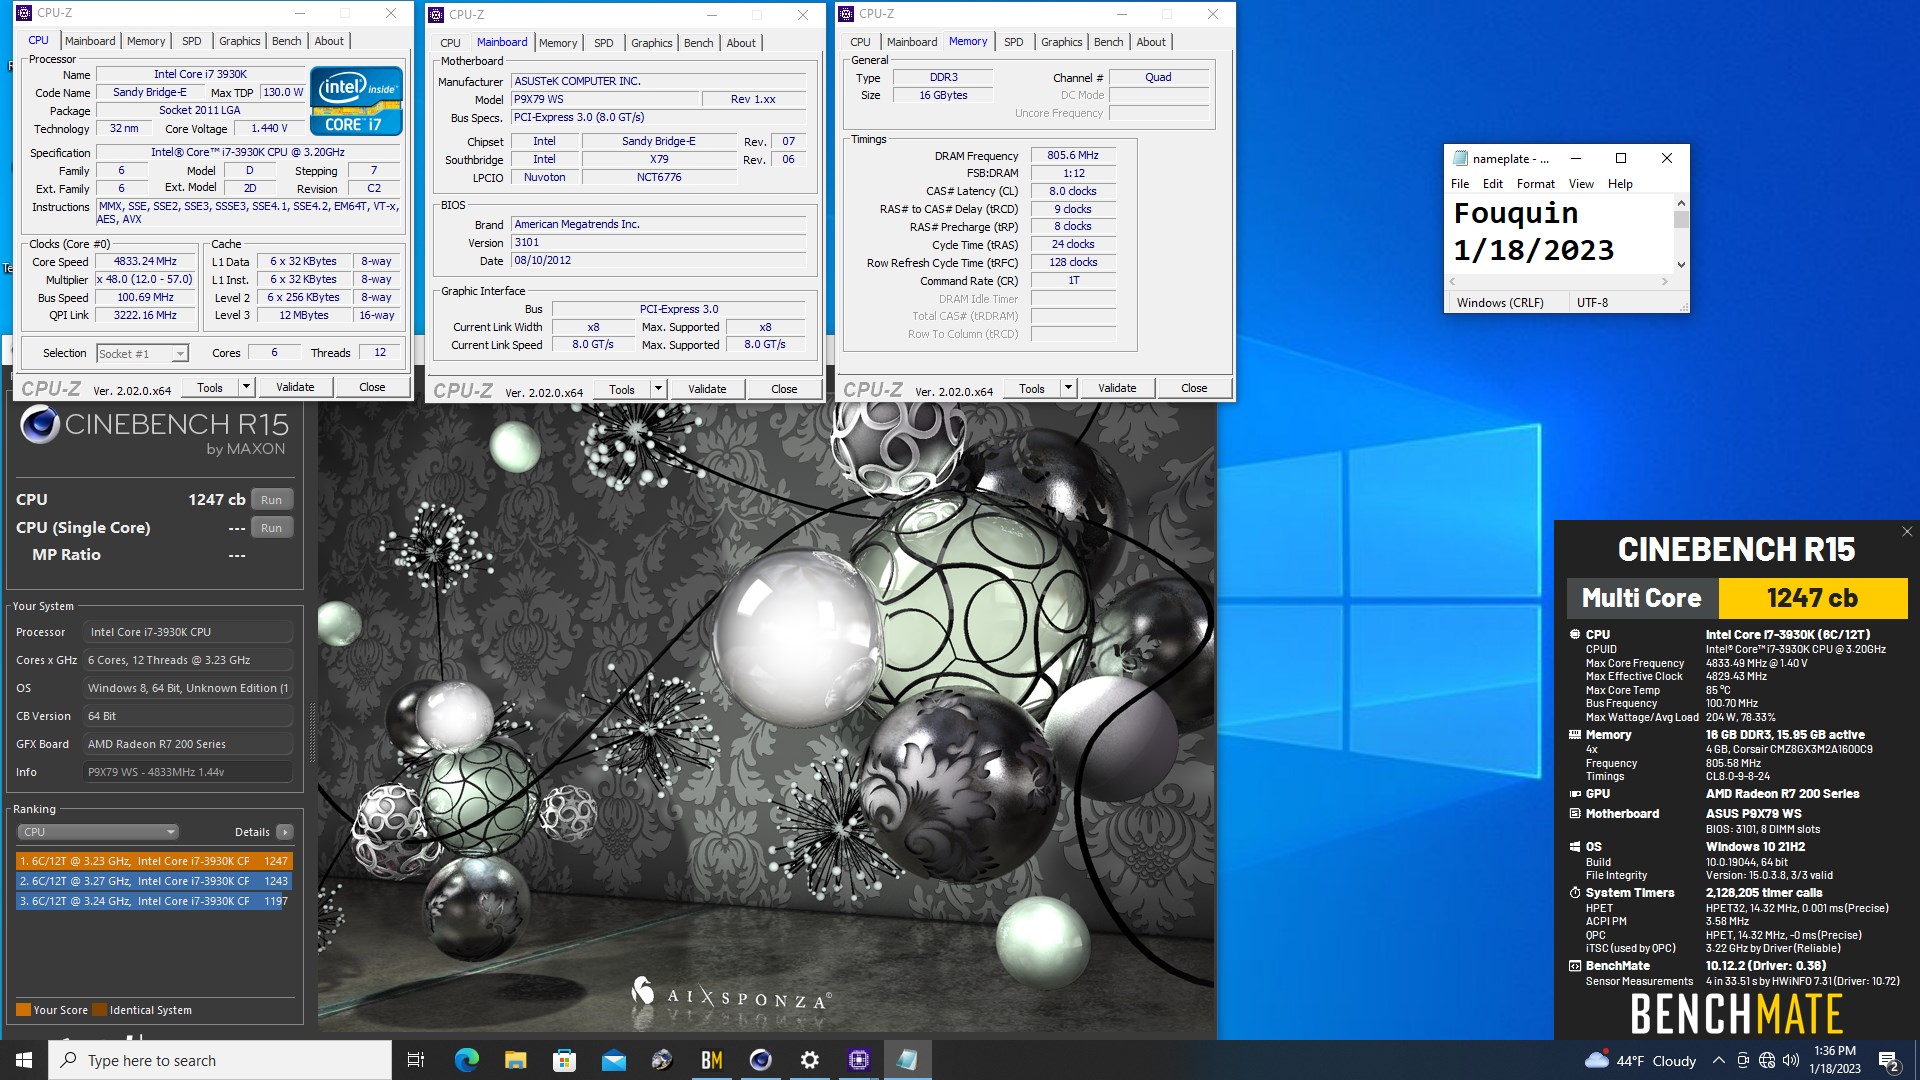The width and height of the screenshot is (1920, 1080).
Task: Open Notepad Edit menu
Action: [1492, 184]
